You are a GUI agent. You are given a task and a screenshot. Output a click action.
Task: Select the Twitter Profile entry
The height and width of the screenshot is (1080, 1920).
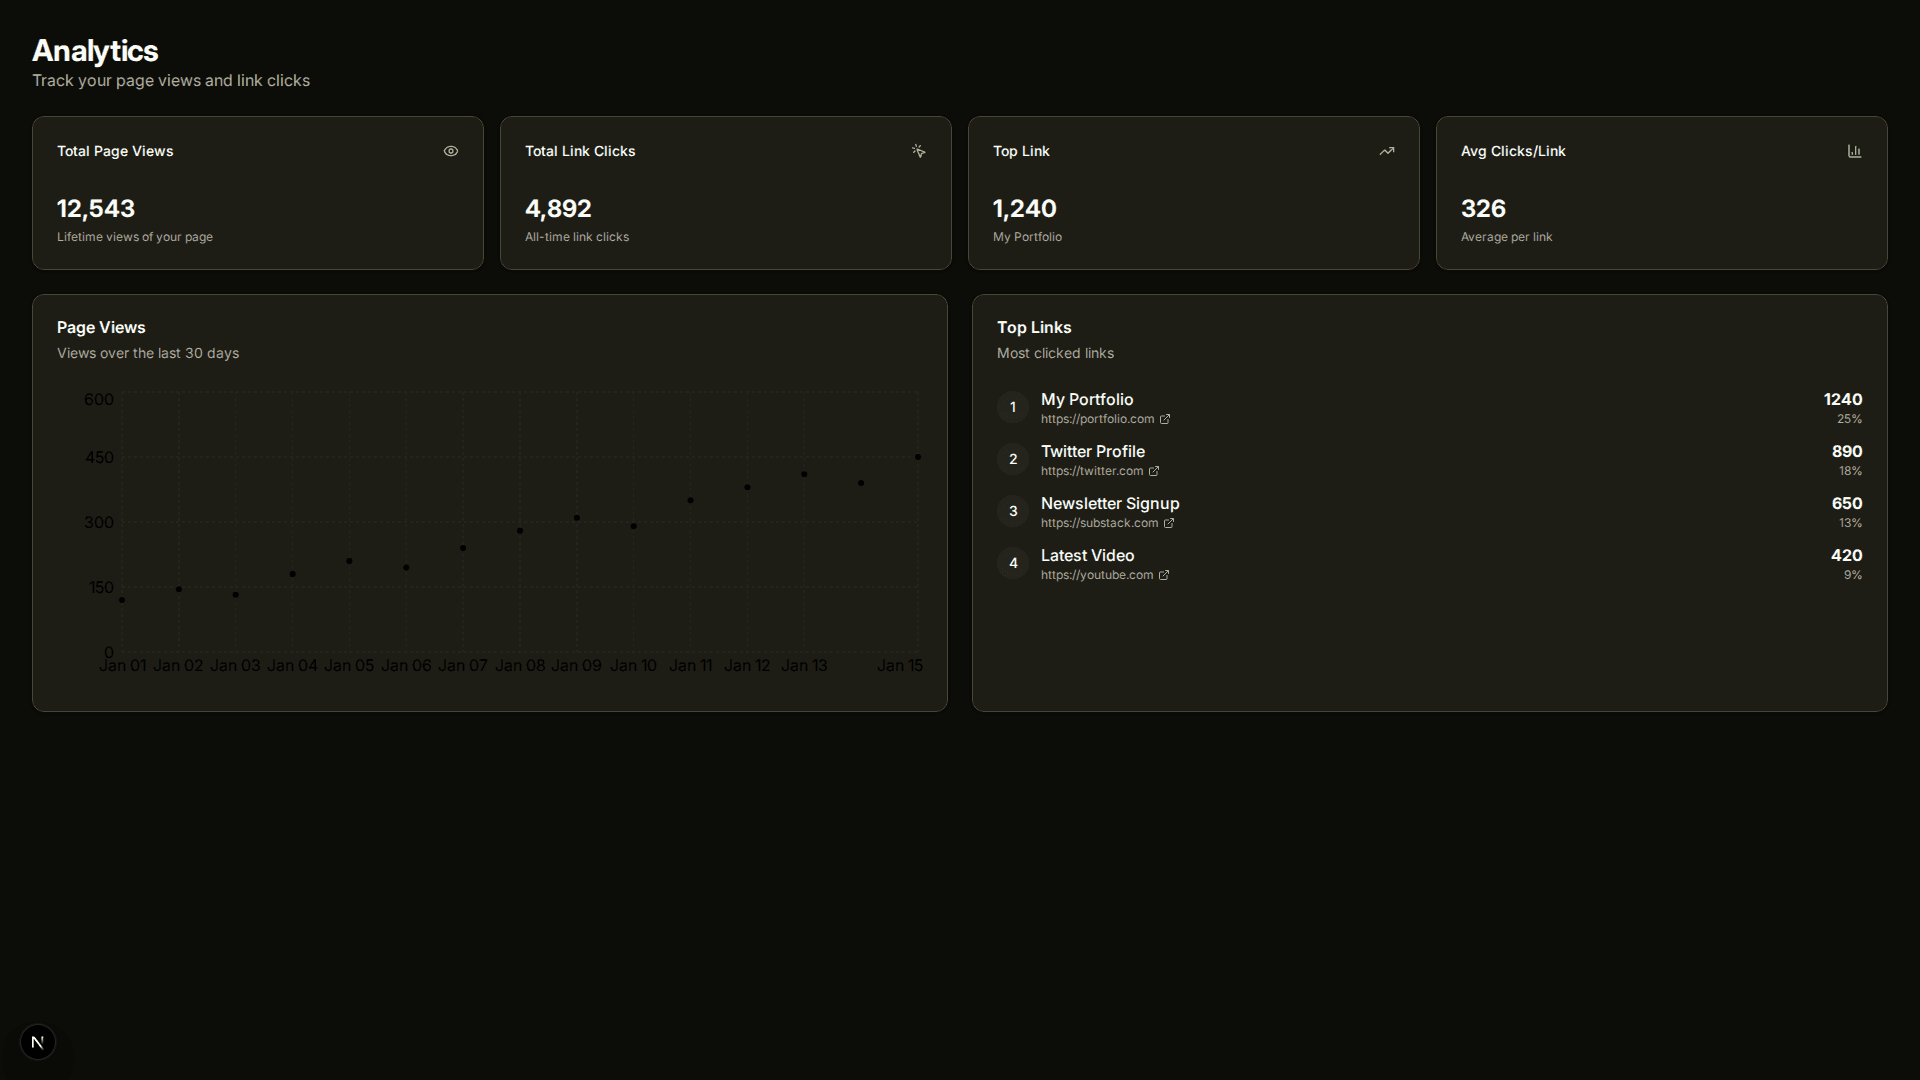tap(1093, 451)
